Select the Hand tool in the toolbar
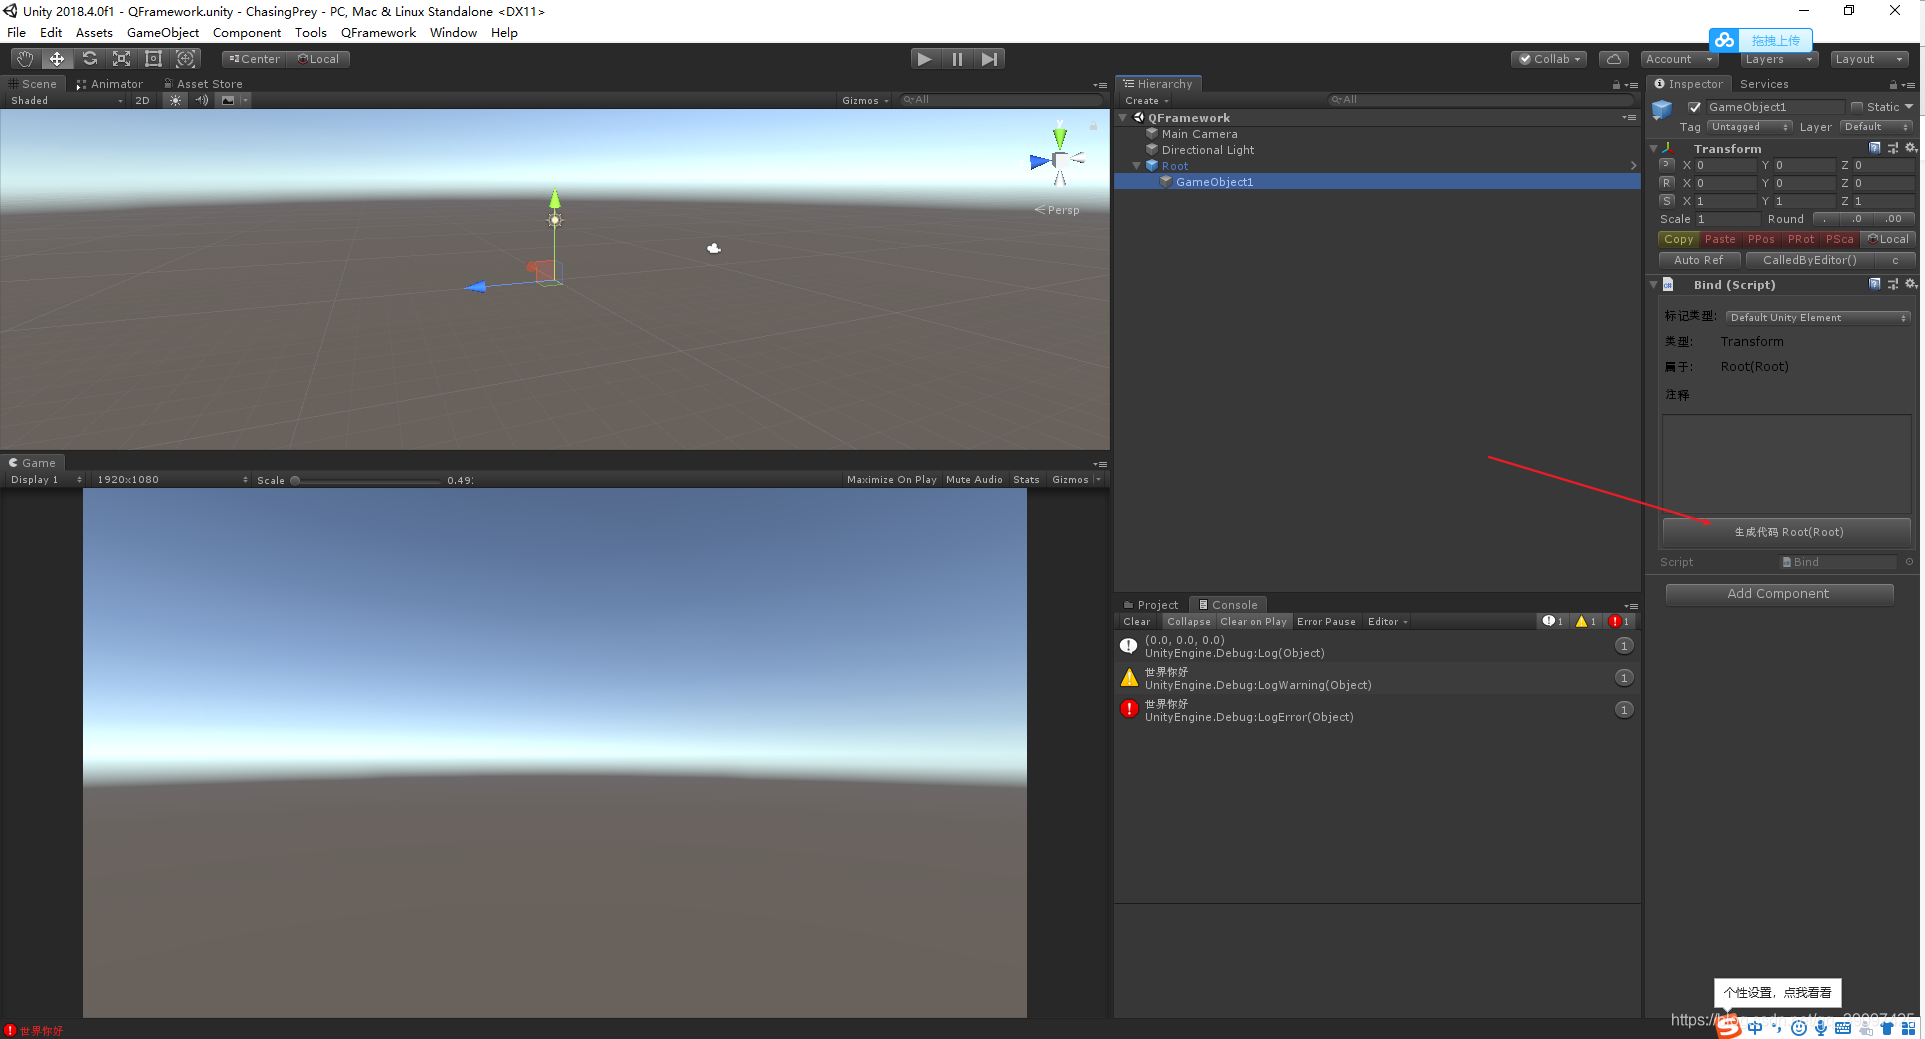1925x1039 pixels. [24, 58]
